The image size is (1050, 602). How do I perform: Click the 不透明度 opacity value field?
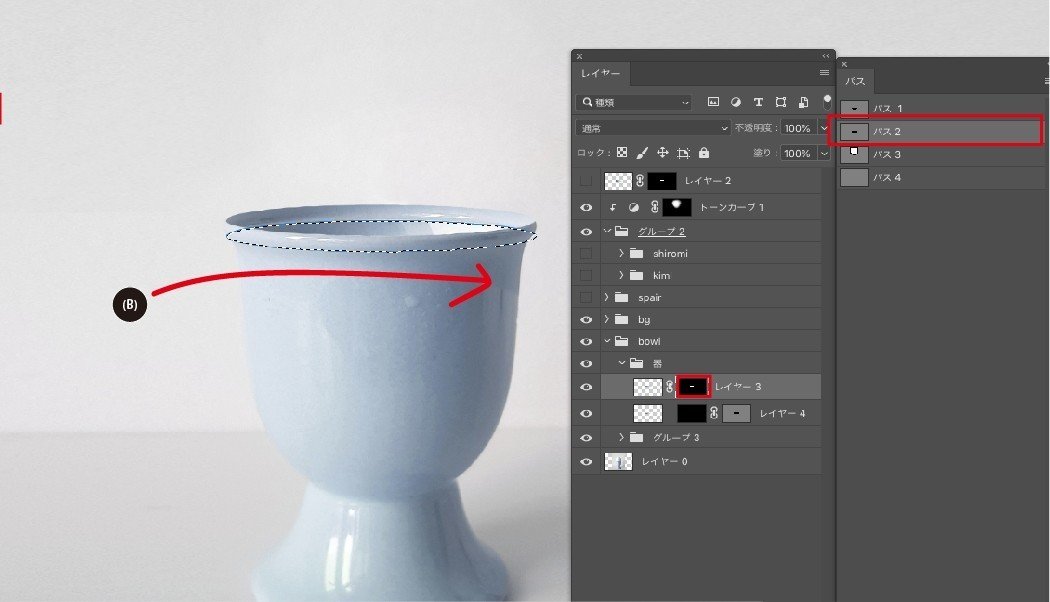tap(798, 128)
